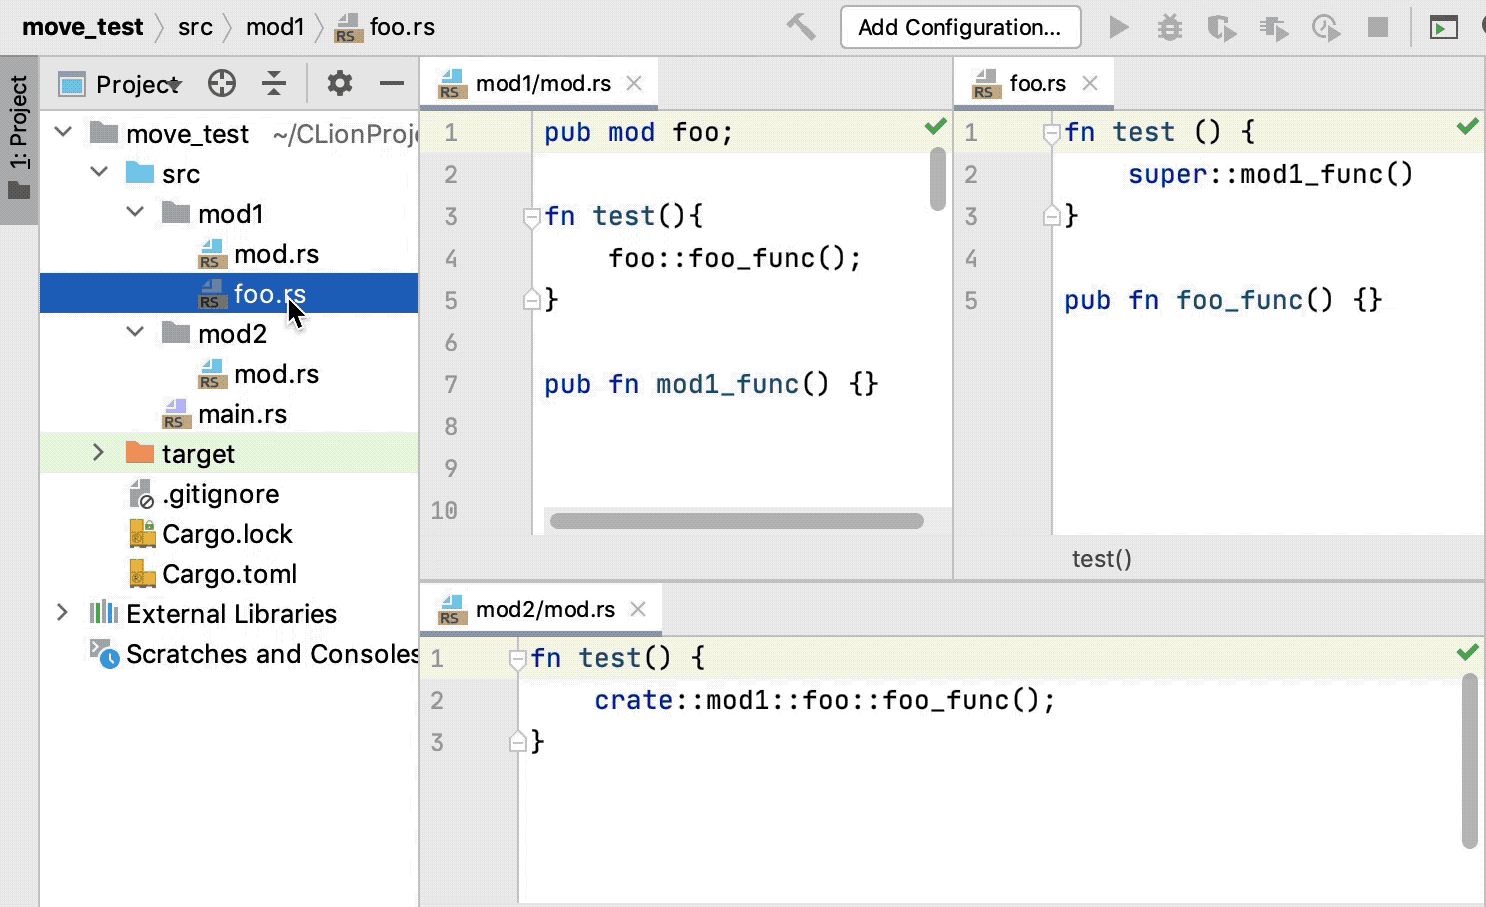Click inspection checkmark in mod2/mod.rs editor

tap(1467, 653)
